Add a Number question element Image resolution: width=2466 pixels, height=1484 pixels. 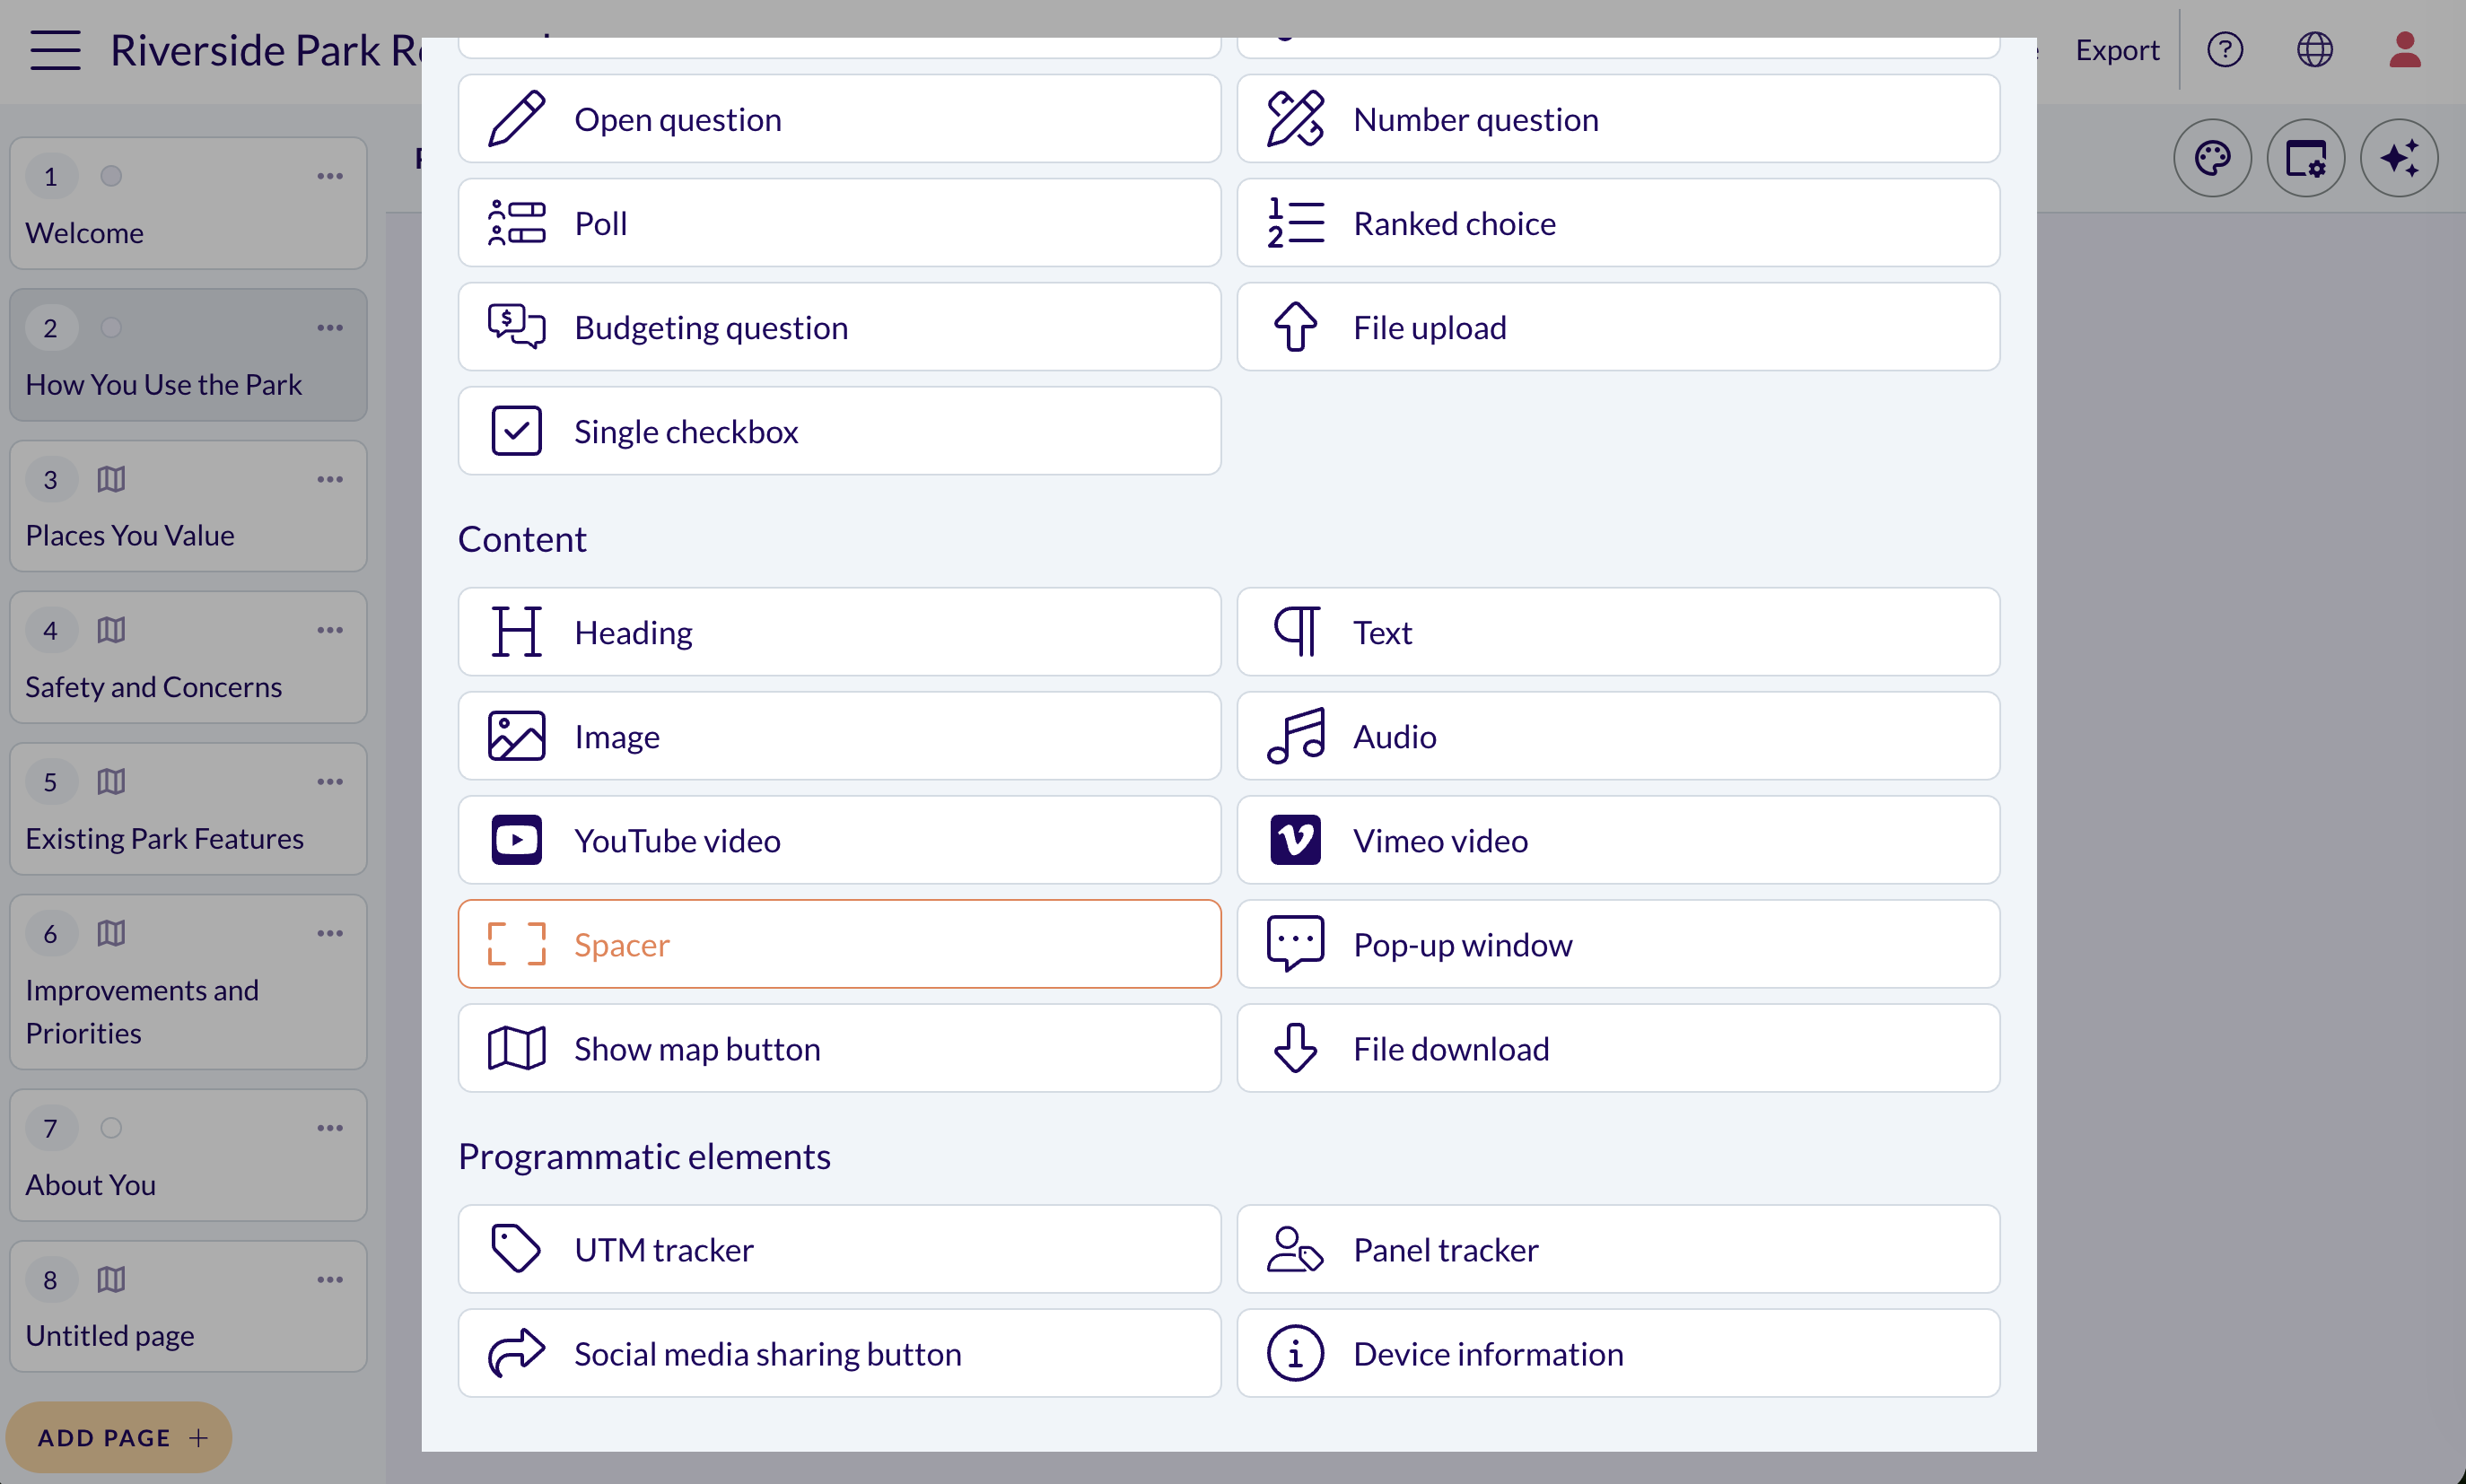coord(1618,119)
